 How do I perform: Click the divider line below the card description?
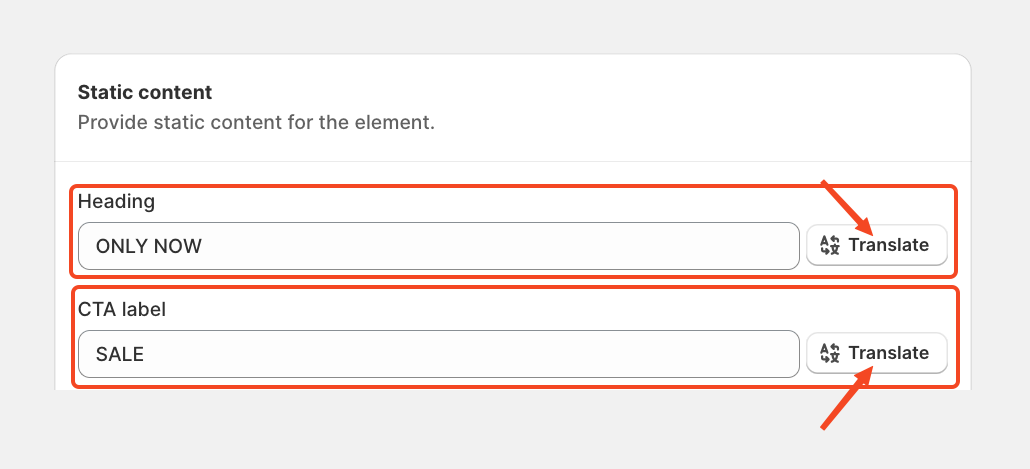(512, 162)
